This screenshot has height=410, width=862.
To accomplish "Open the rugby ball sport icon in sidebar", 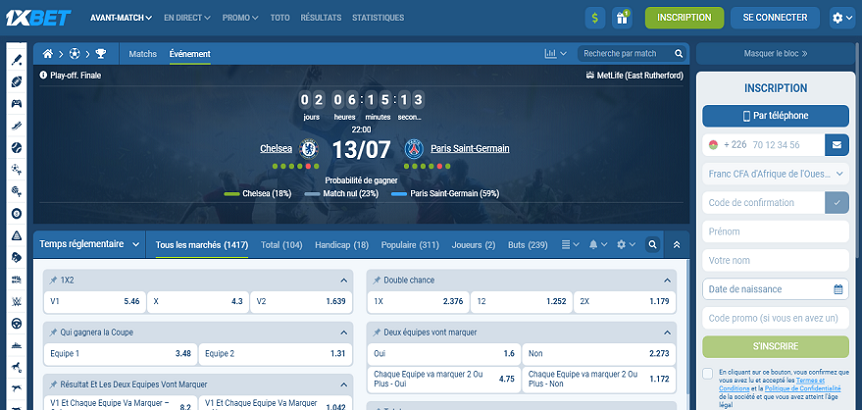I will click(x=16, y=82).
